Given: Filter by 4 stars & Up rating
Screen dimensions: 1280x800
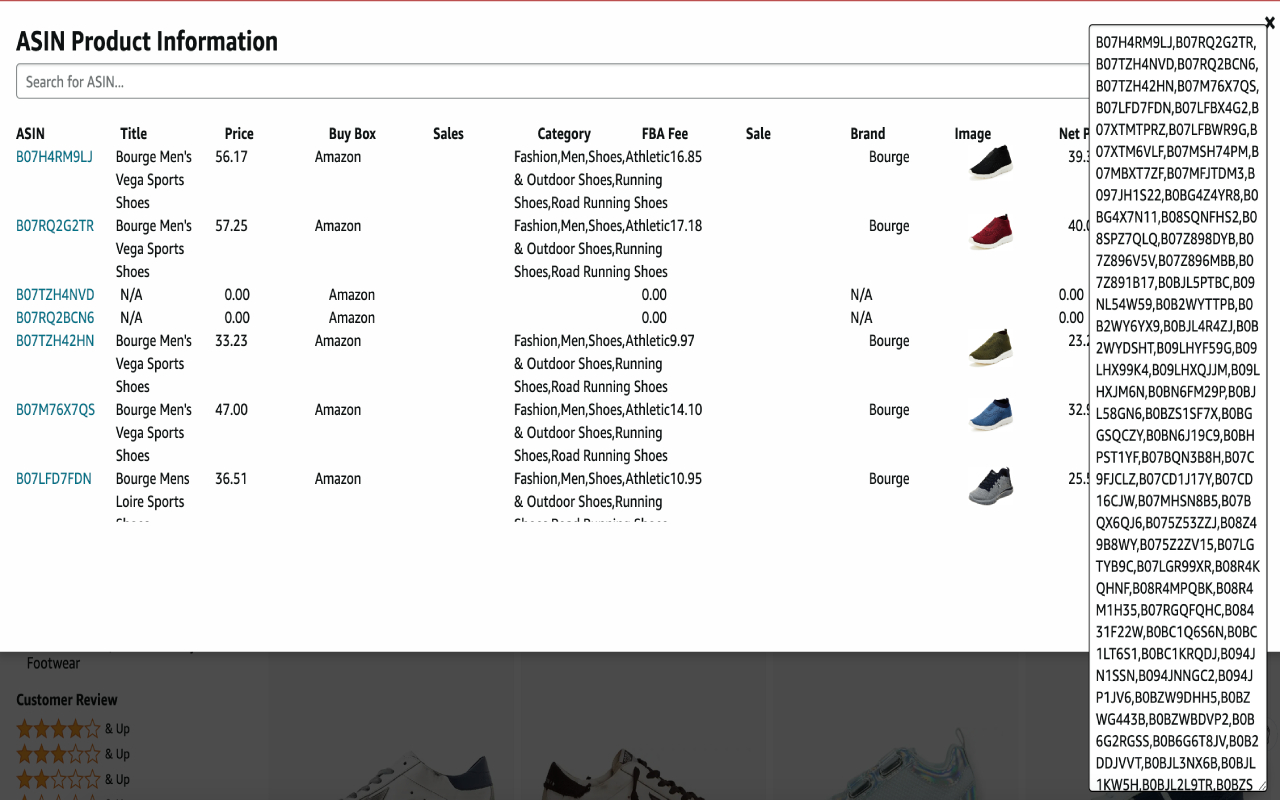Looking at the screenshot, I should point(73,729).
